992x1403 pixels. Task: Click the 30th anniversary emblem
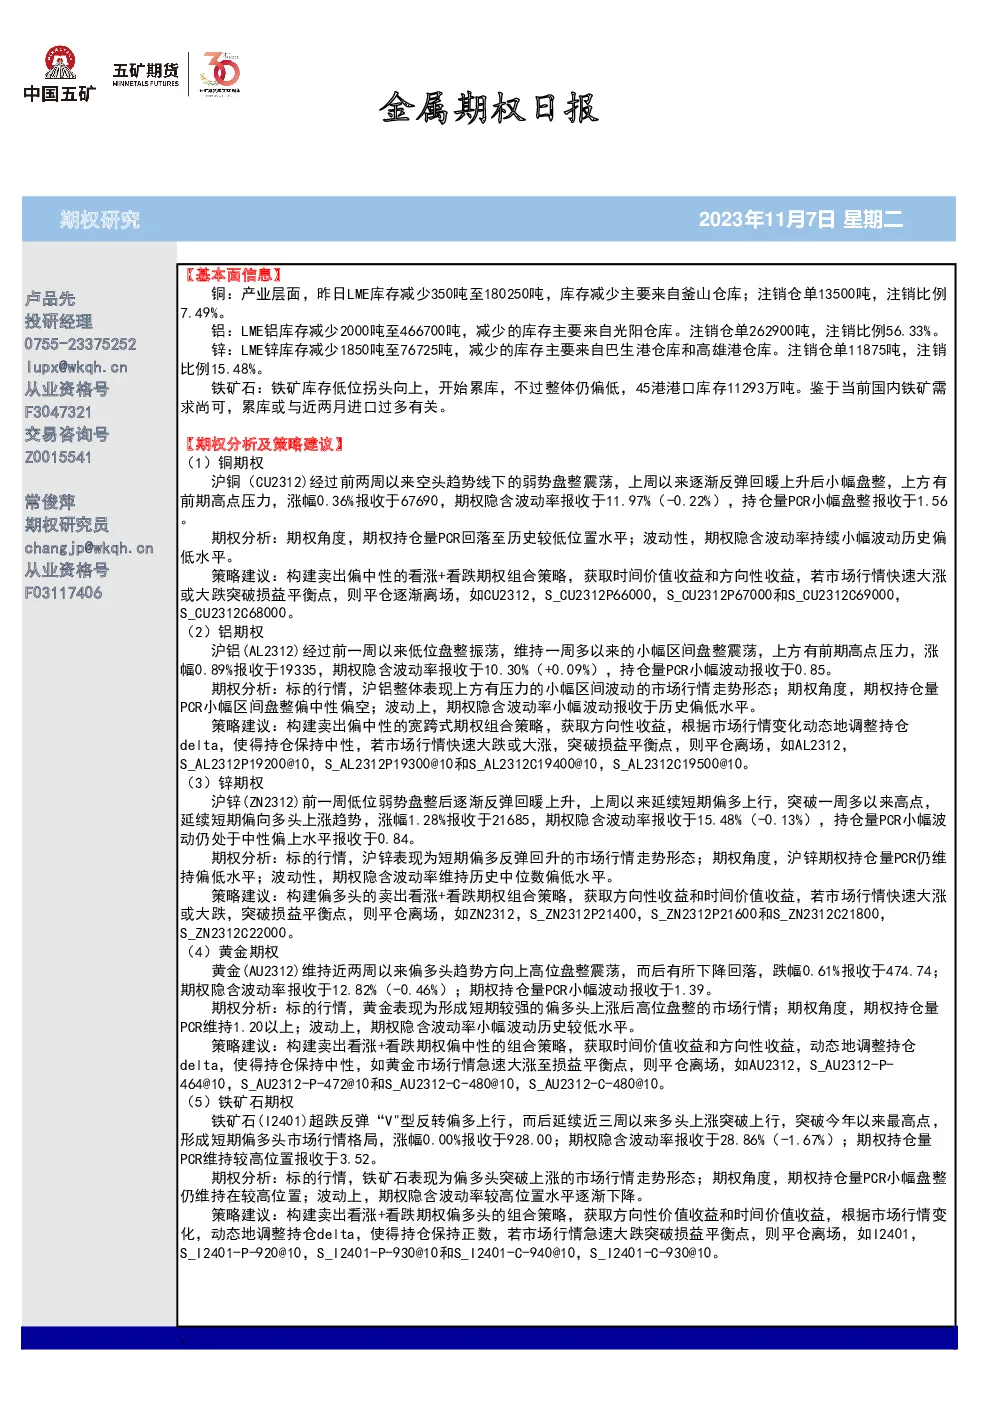(220, 73)
